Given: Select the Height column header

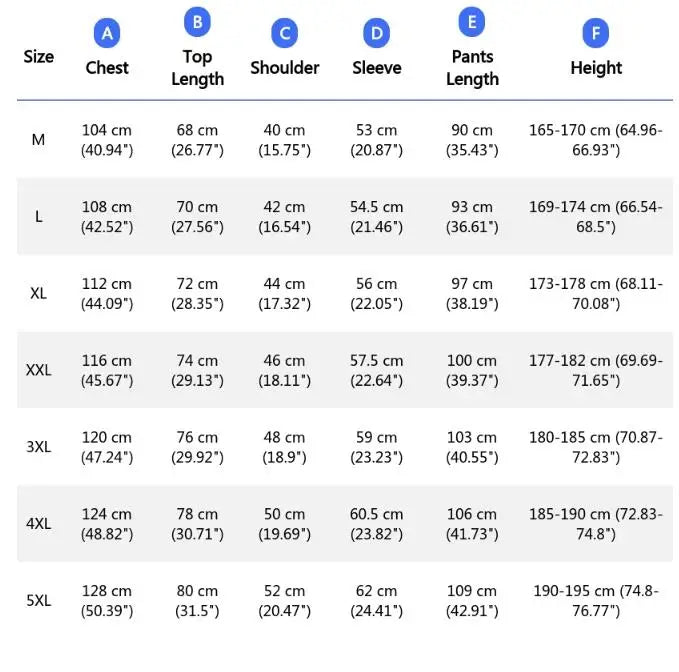Looking at the screenshot, I should click(596, 68).
